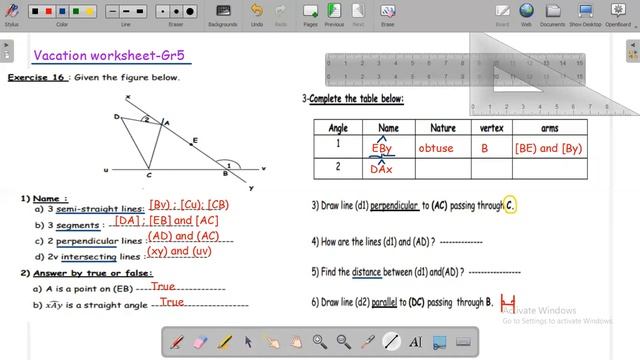The image size is (640, 360).
Task: Choose the red pen color
Action: click(x=49, y=11)
